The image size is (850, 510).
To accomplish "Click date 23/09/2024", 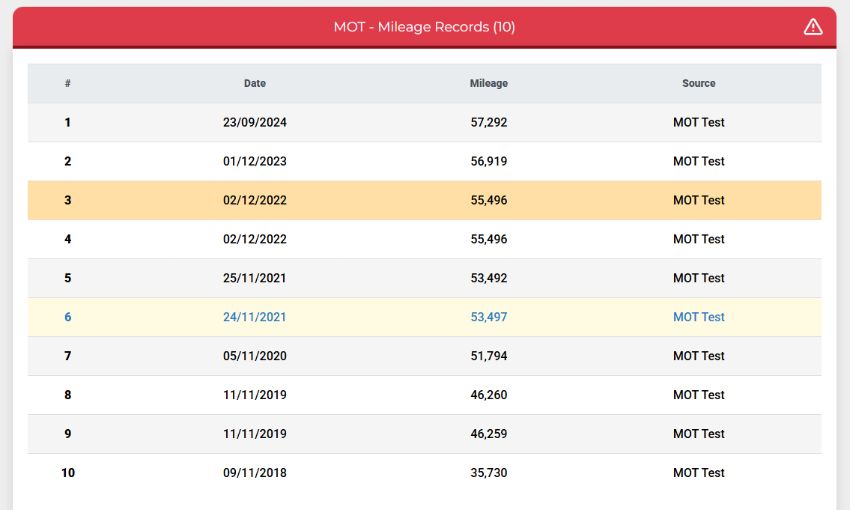I will click(255, 122).
